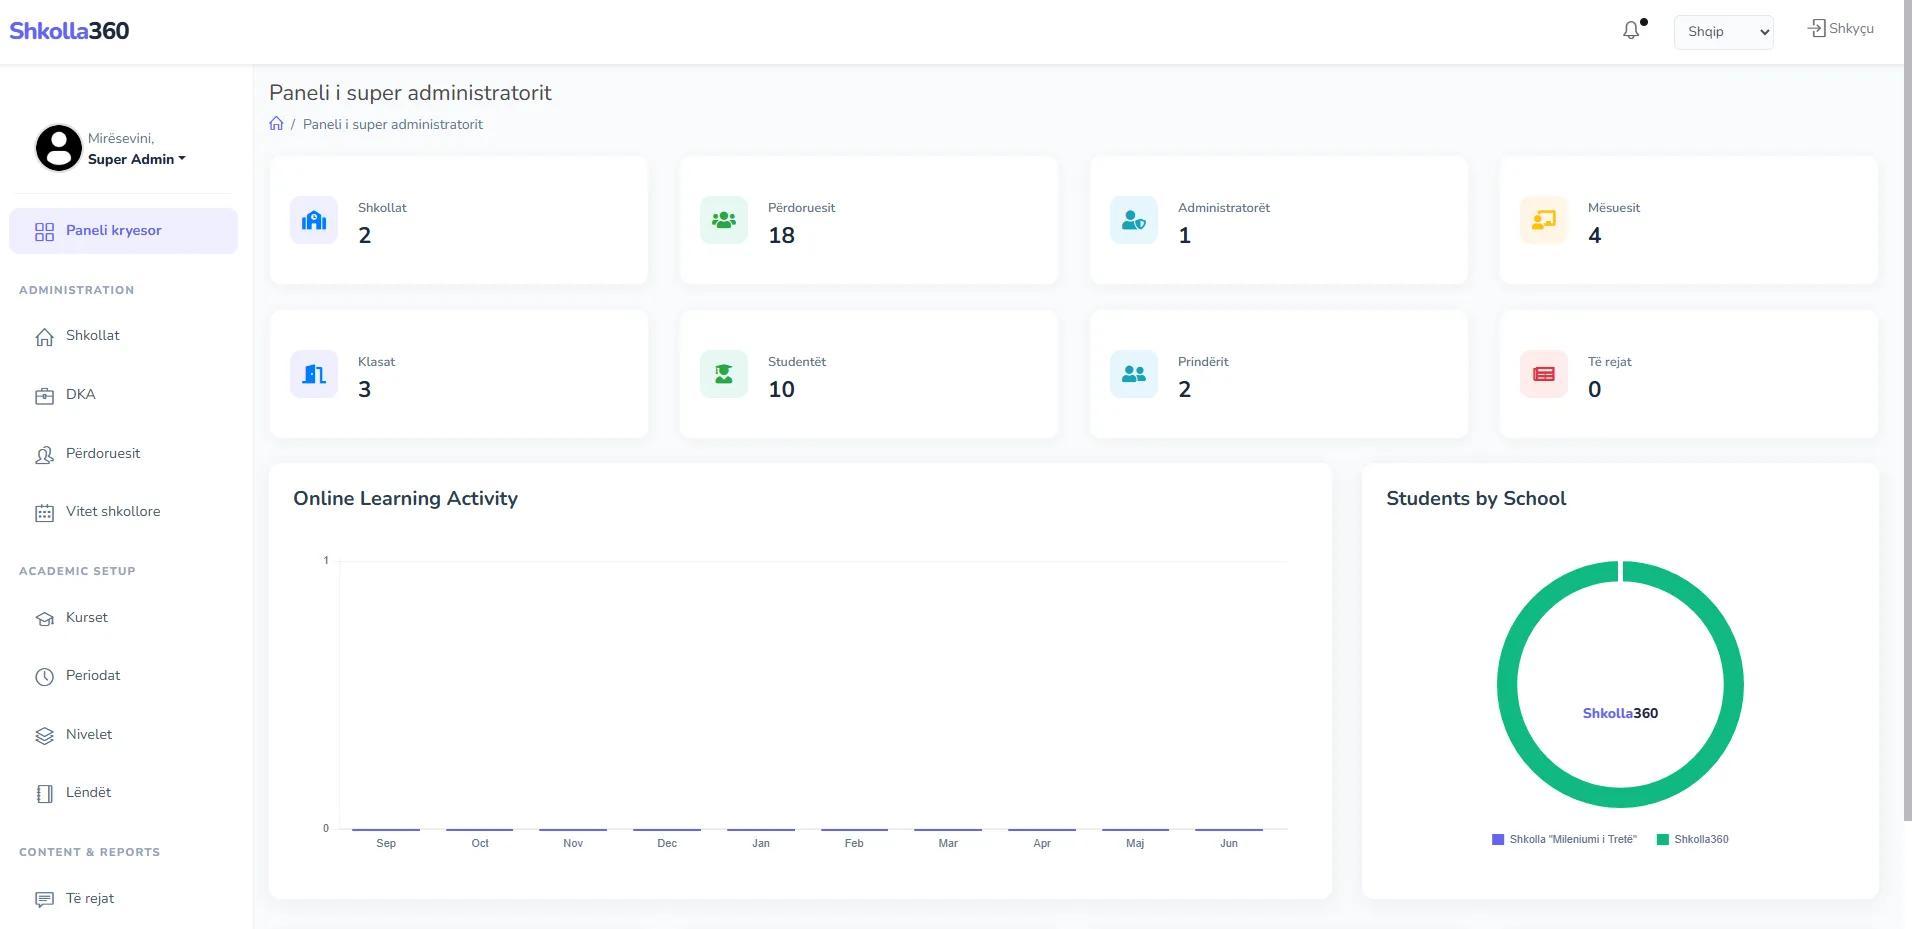Click the Shkollat card school icon

pyautogui.click(x=314, y=220)
